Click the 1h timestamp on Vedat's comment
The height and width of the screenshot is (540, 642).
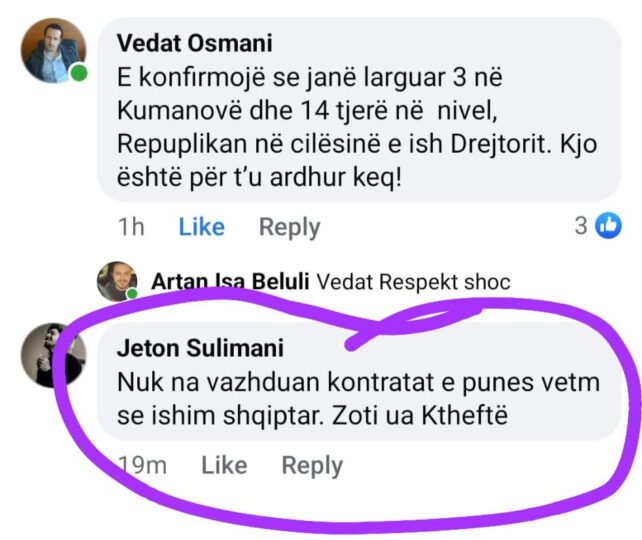130,227
